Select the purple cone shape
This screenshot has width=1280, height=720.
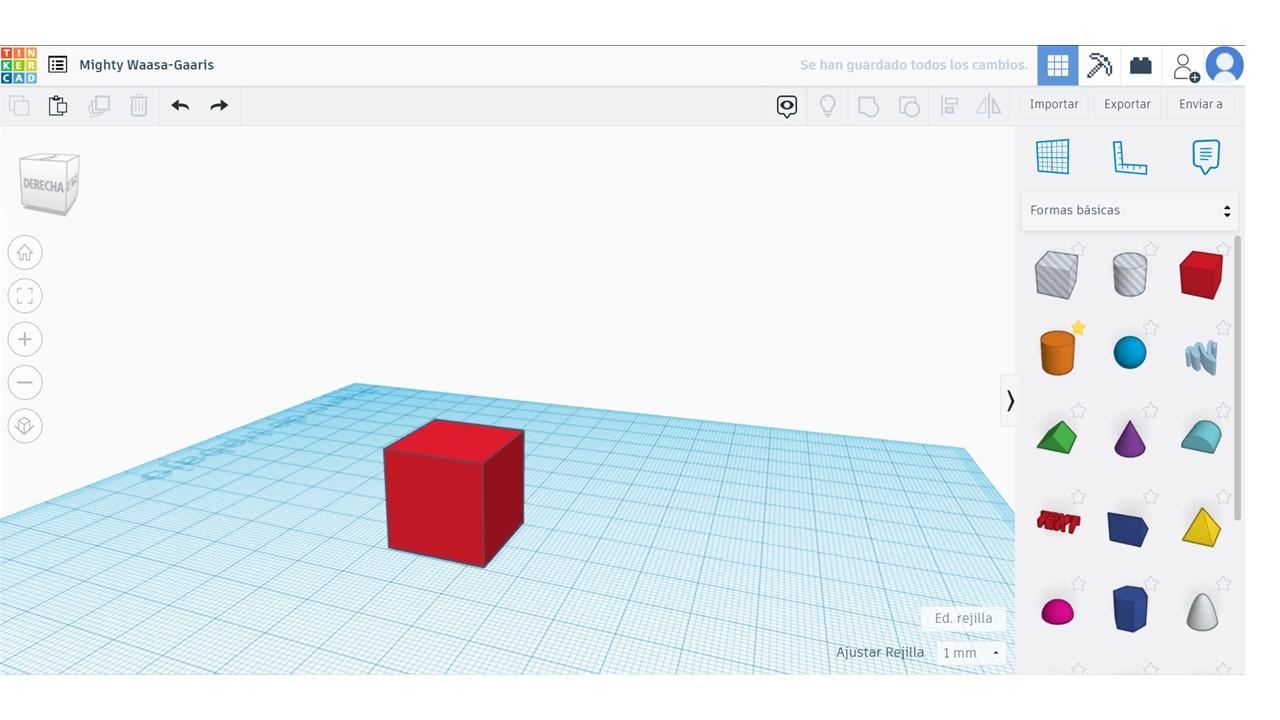[x=1130, y=439]
